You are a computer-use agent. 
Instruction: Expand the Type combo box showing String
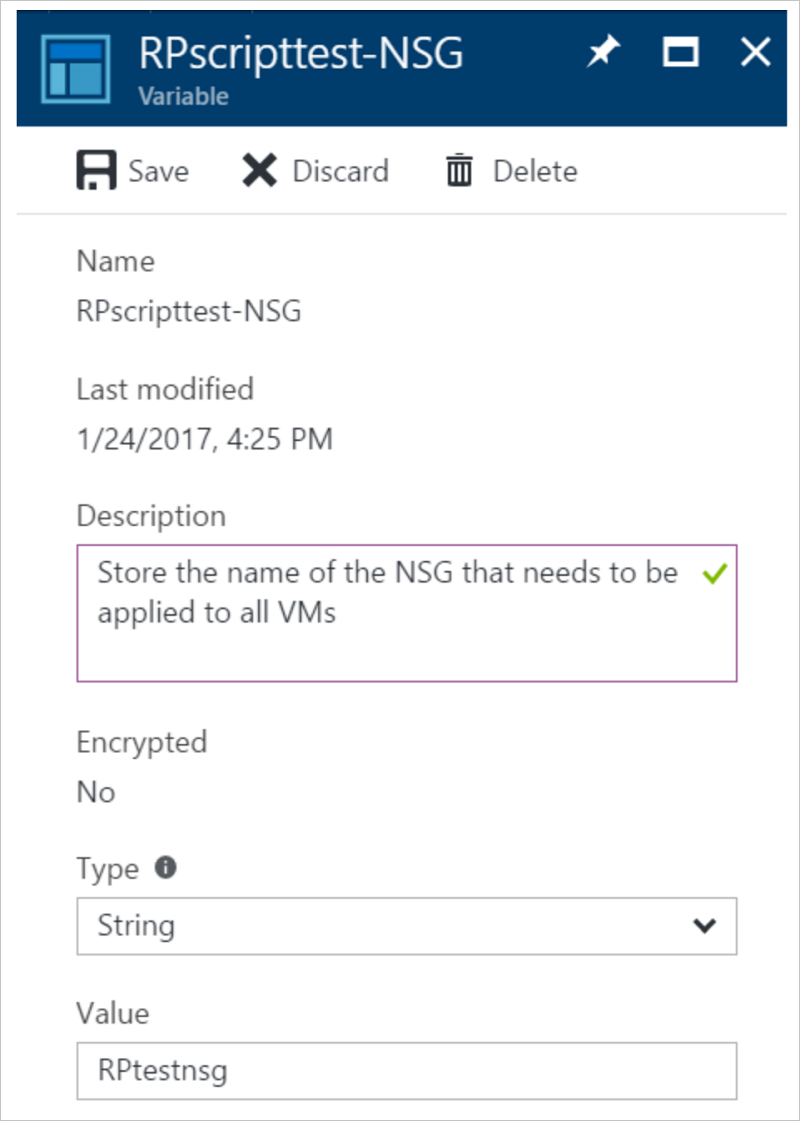pyautogui.click(x=400, y=926)
